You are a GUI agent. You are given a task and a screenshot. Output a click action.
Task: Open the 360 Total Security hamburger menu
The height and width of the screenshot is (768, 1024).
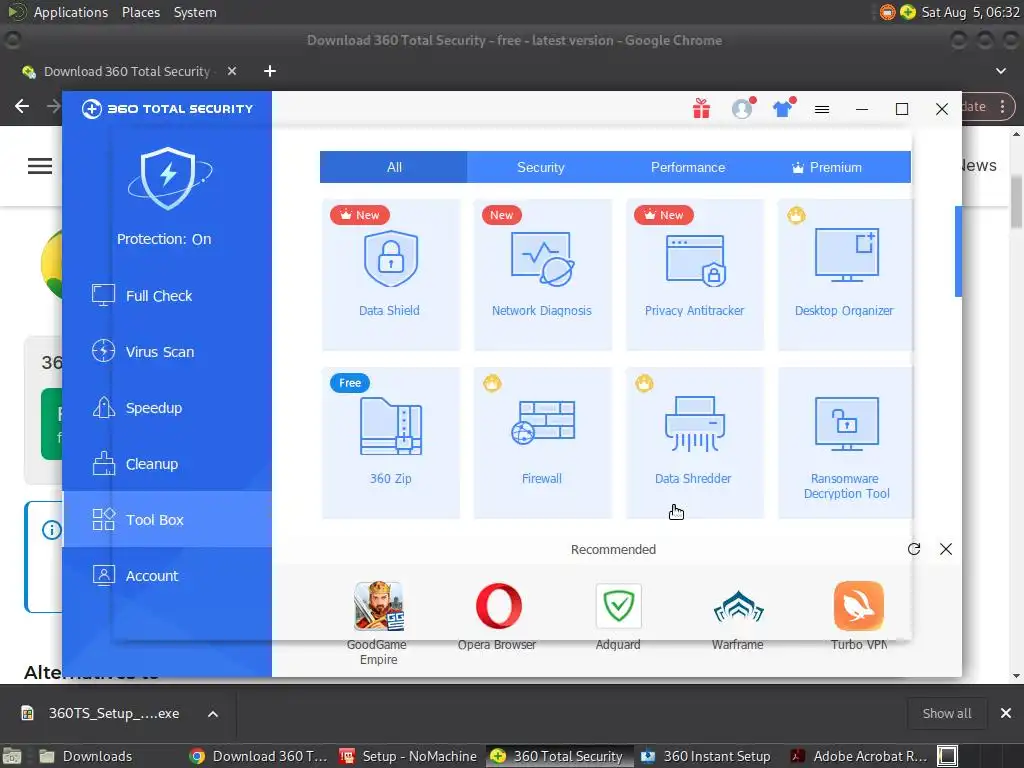click(x=822, y=109)
